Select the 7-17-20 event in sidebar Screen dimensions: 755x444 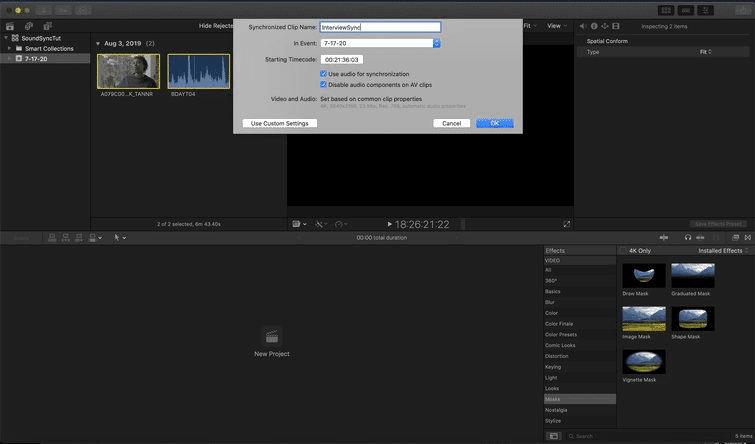pos(45,58)
